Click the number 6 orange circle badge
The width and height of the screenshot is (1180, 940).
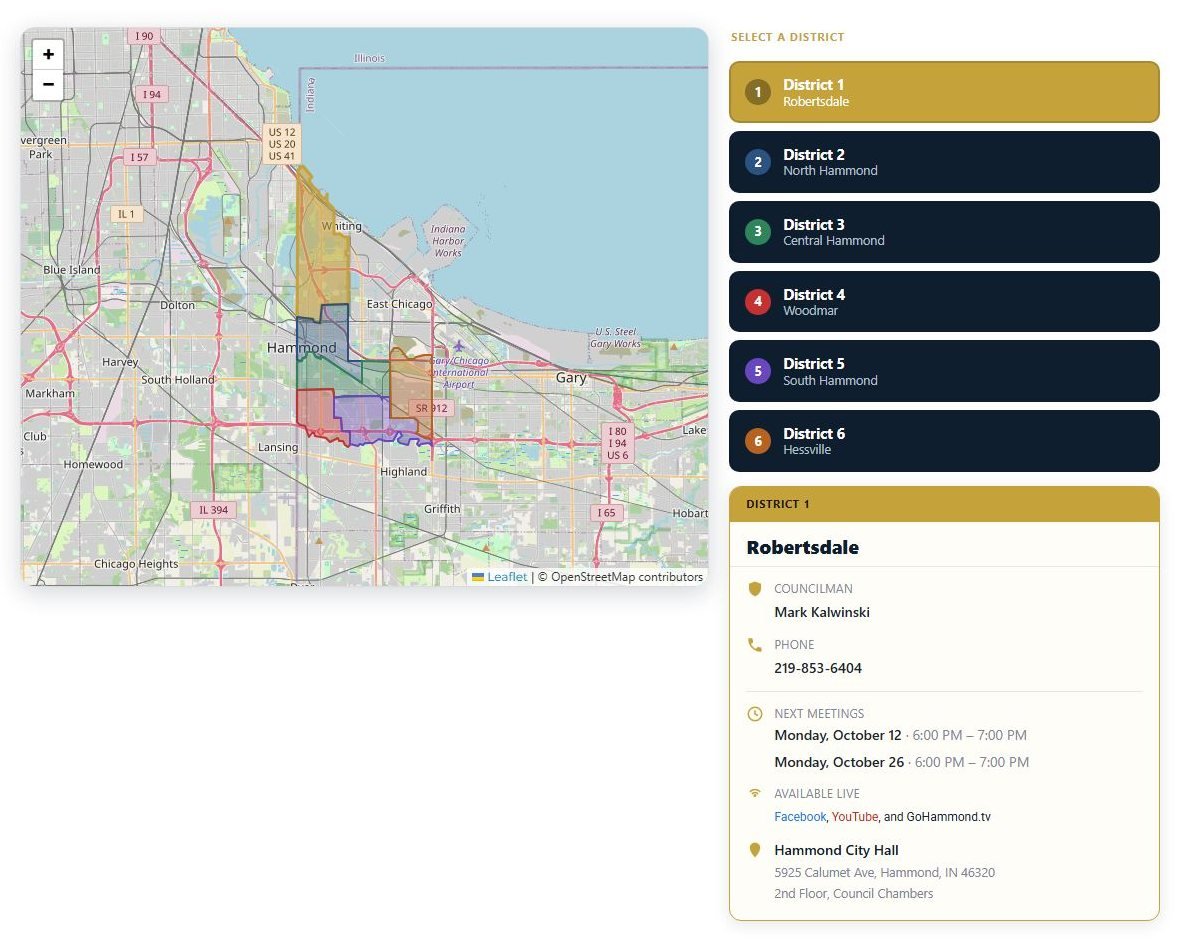pos(758,441)
